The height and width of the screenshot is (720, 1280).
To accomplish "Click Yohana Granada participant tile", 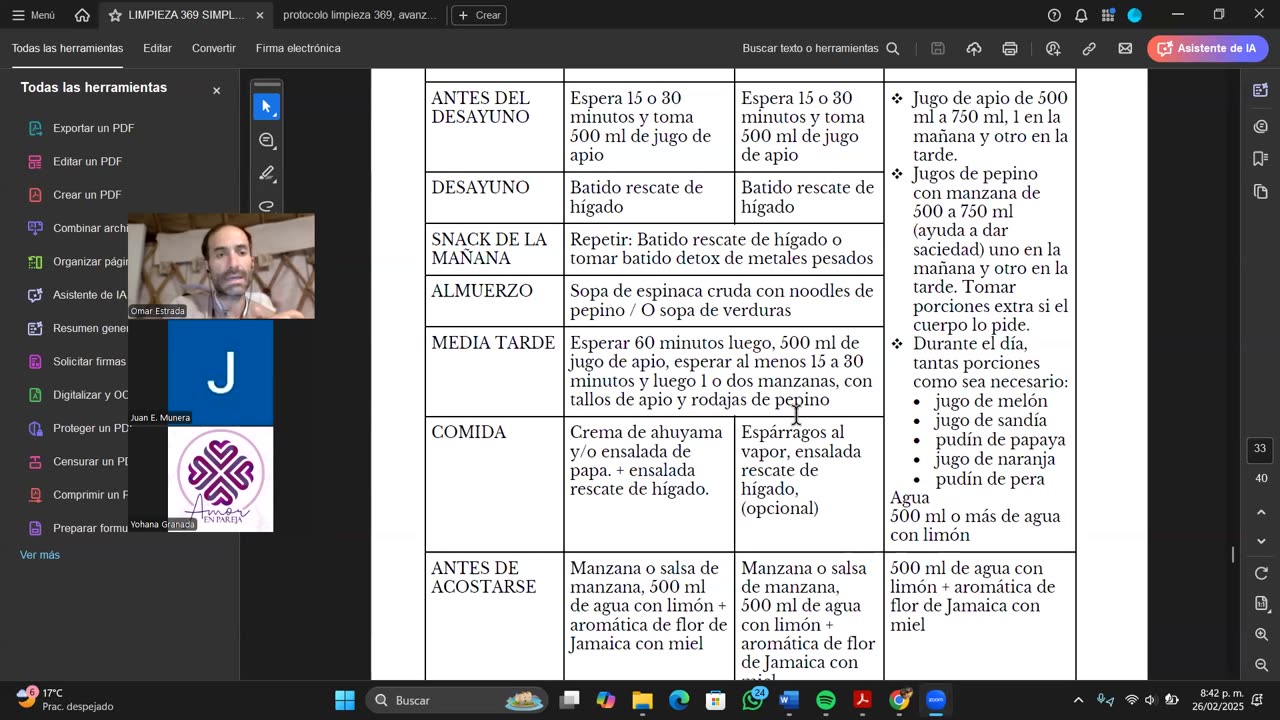I will (220, 479).
